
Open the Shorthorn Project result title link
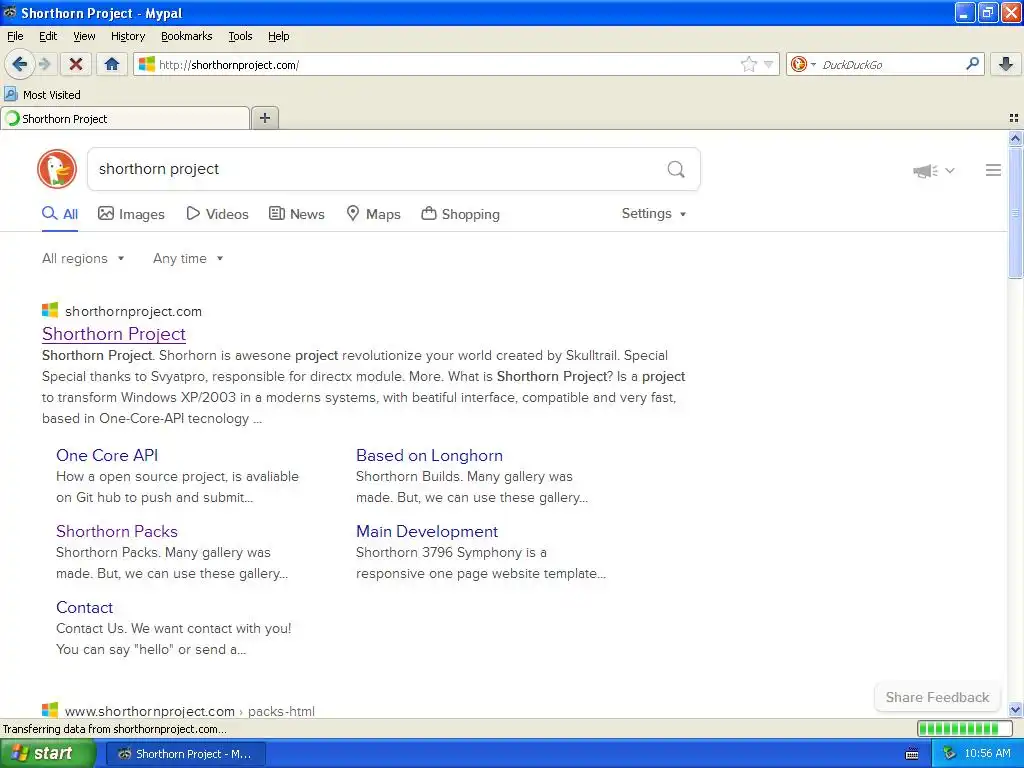[114, 334]
